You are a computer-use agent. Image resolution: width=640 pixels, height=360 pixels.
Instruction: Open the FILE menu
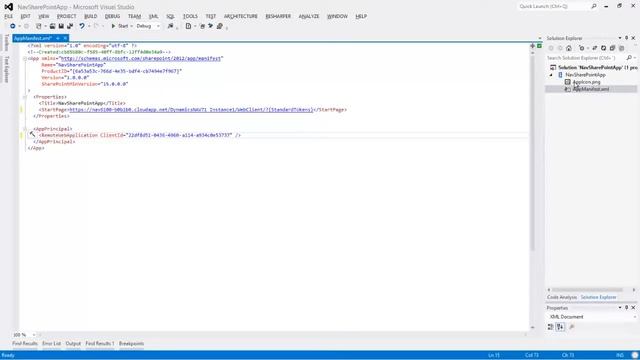click(9, 16)
